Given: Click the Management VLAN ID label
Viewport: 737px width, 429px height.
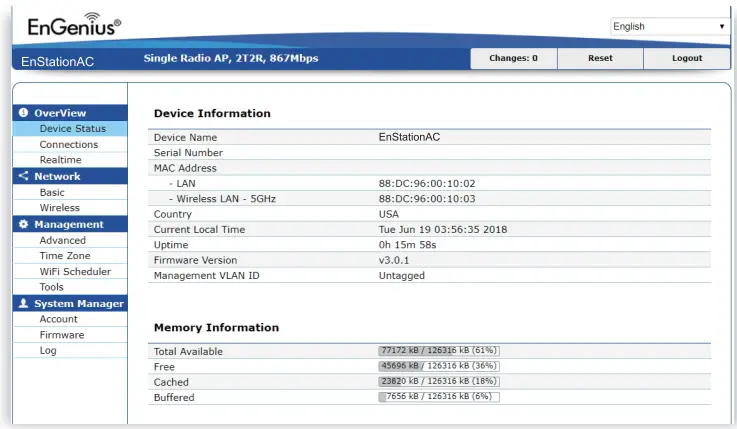Looking at the screenshot, I should click(206, 276).
